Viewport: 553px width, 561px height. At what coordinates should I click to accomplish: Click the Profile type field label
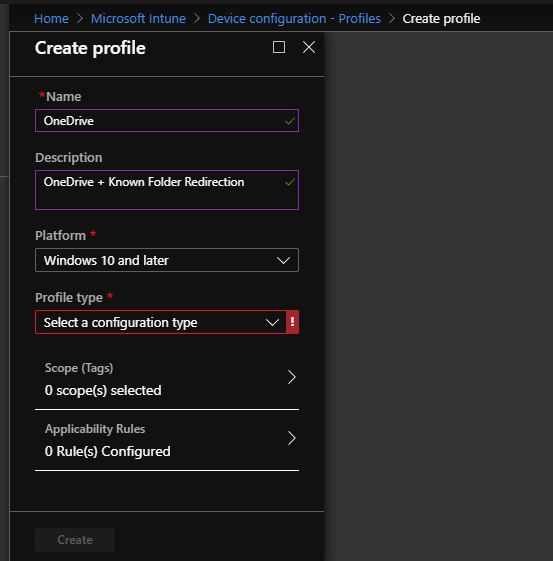pyautogui.click(x=69, y=297)
